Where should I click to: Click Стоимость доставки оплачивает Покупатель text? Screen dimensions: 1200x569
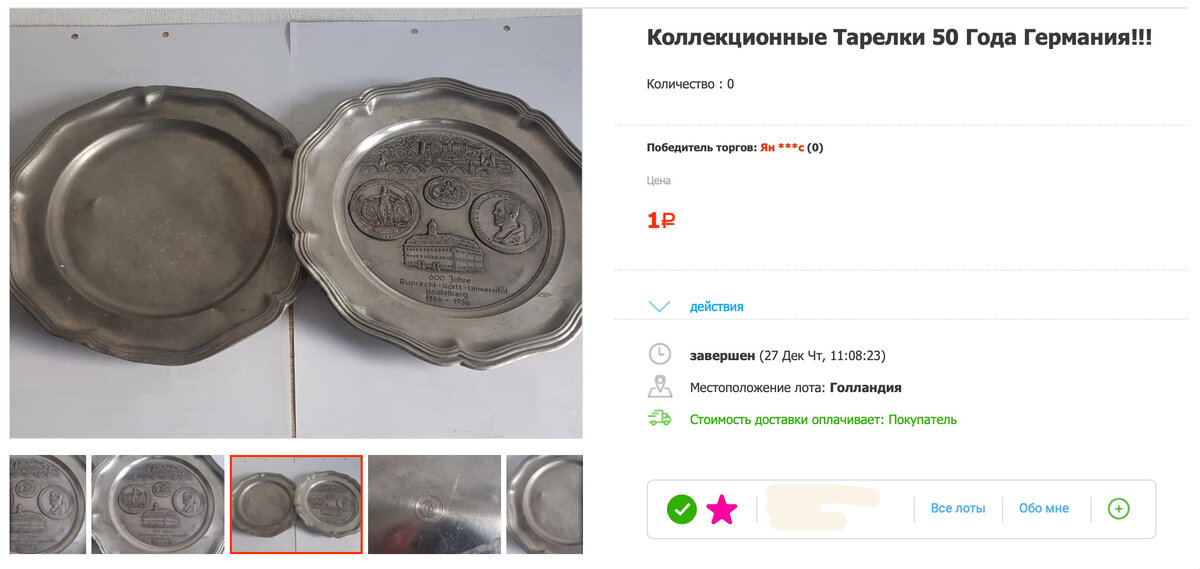pyautogui.click(x=823, y=419)
